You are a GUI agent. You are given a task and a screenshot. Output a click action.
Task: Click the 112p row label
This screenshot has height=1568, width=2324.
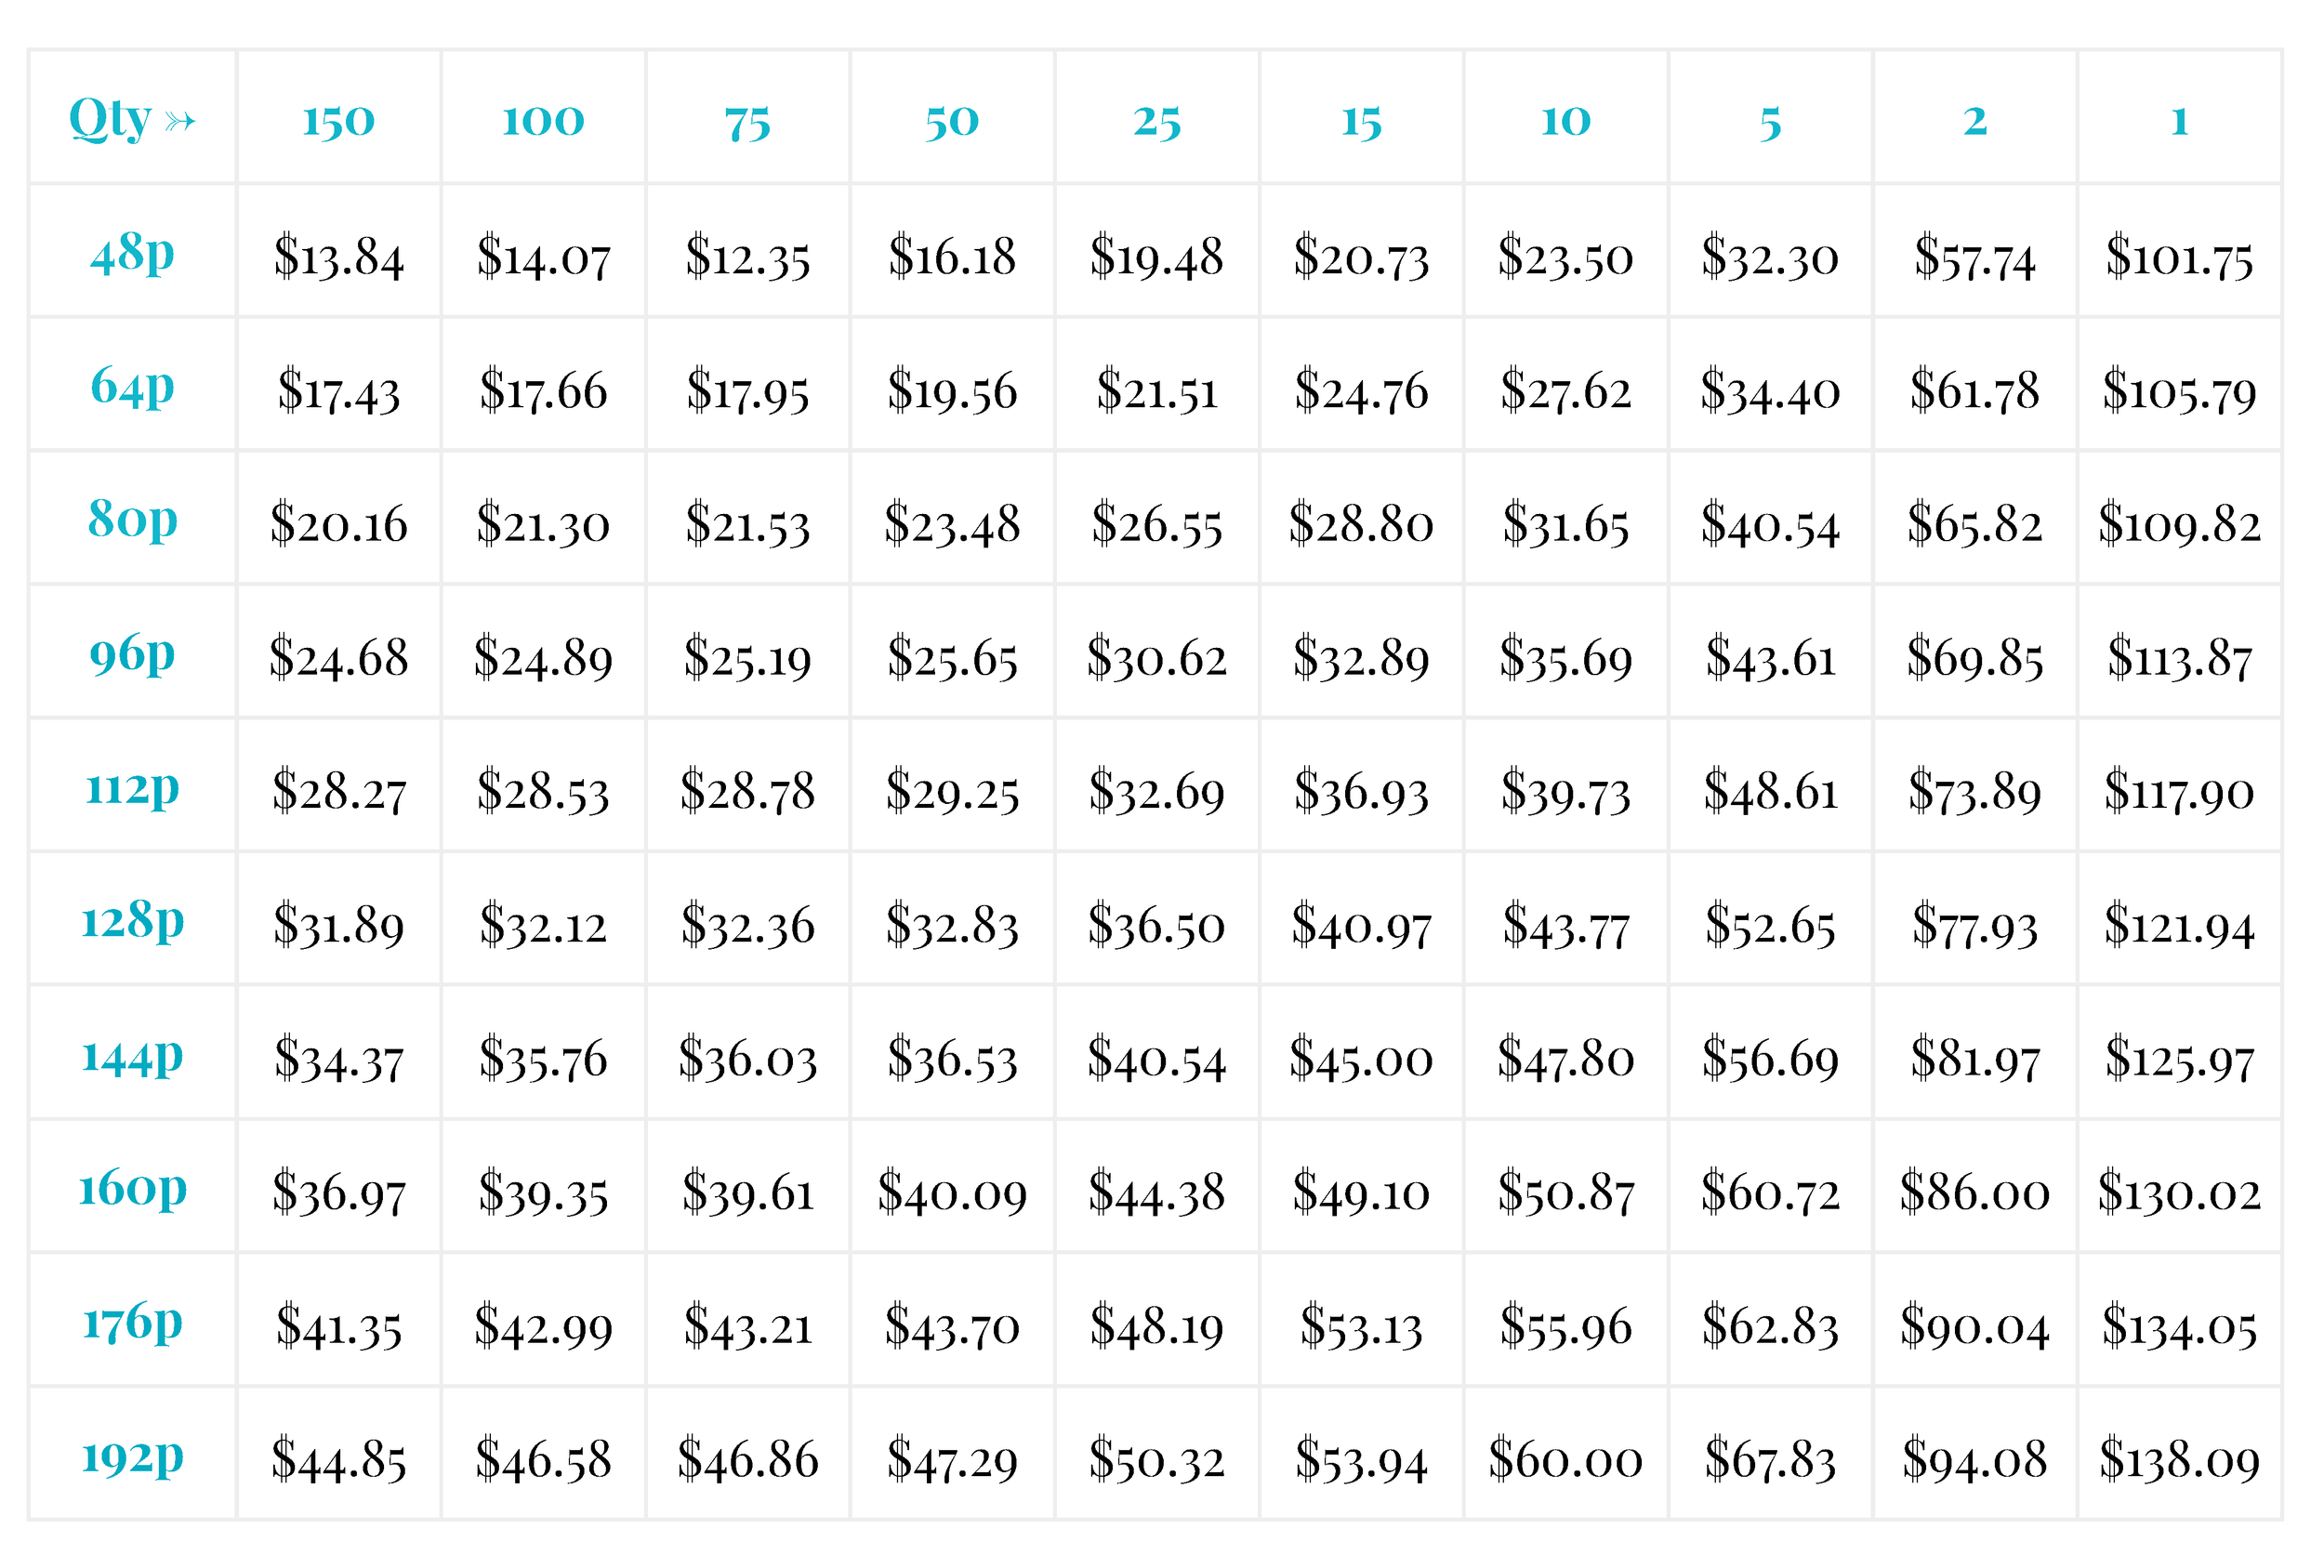(x=133, y=787)
